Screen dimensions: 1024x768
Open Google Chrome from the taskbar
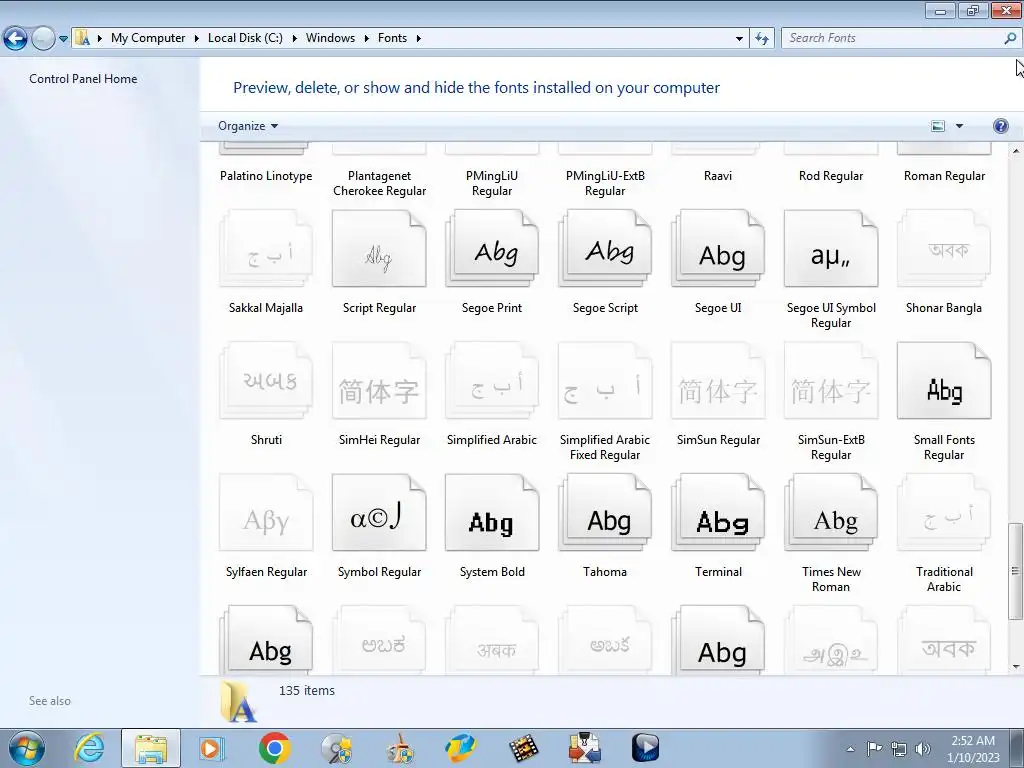pyautogui.click(x=274, y=748)
